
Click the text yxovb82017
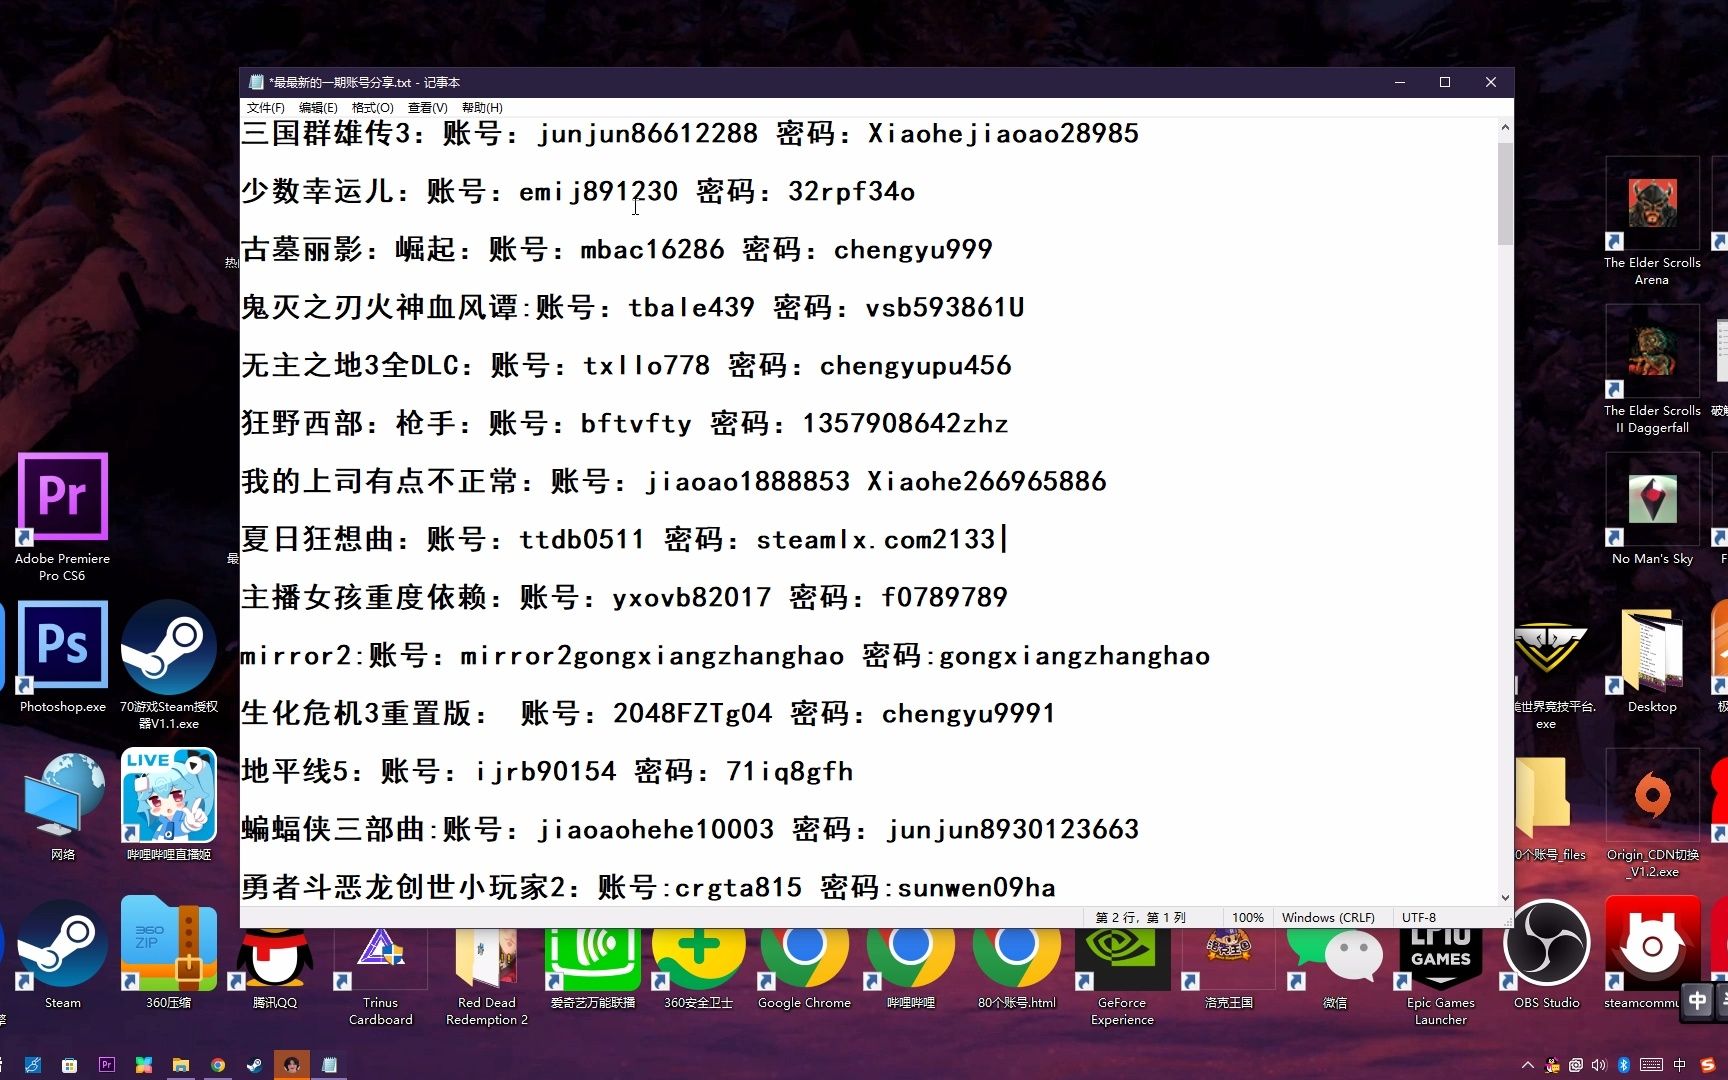(691, 598)
